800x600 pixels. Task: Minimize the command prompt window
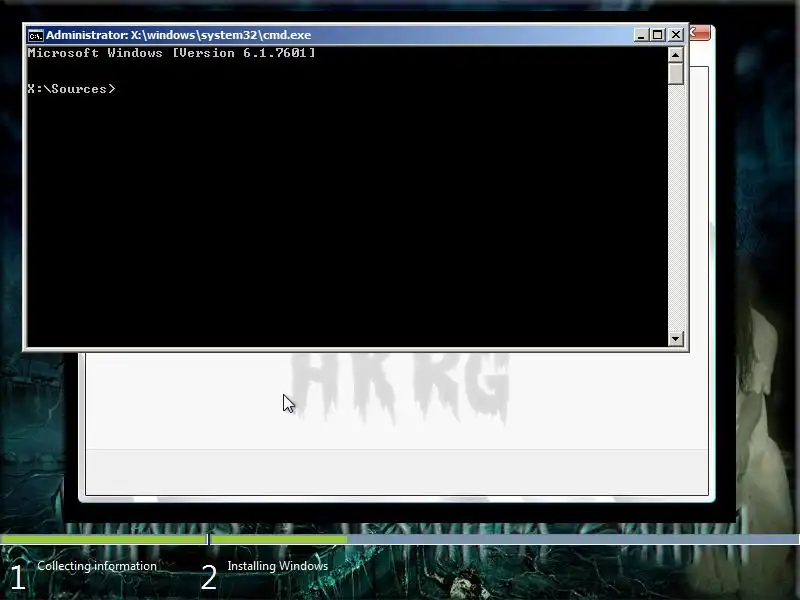click(641, 35)
